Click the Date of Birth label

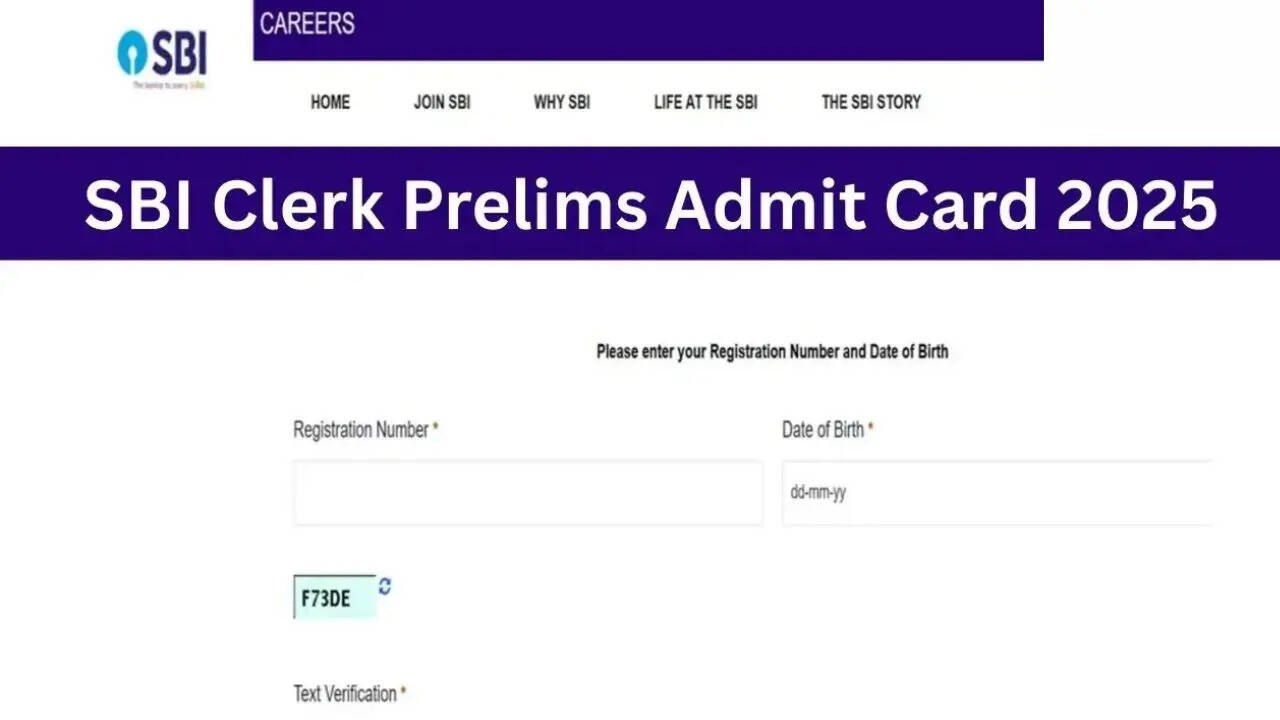click(x=822, y=430)
